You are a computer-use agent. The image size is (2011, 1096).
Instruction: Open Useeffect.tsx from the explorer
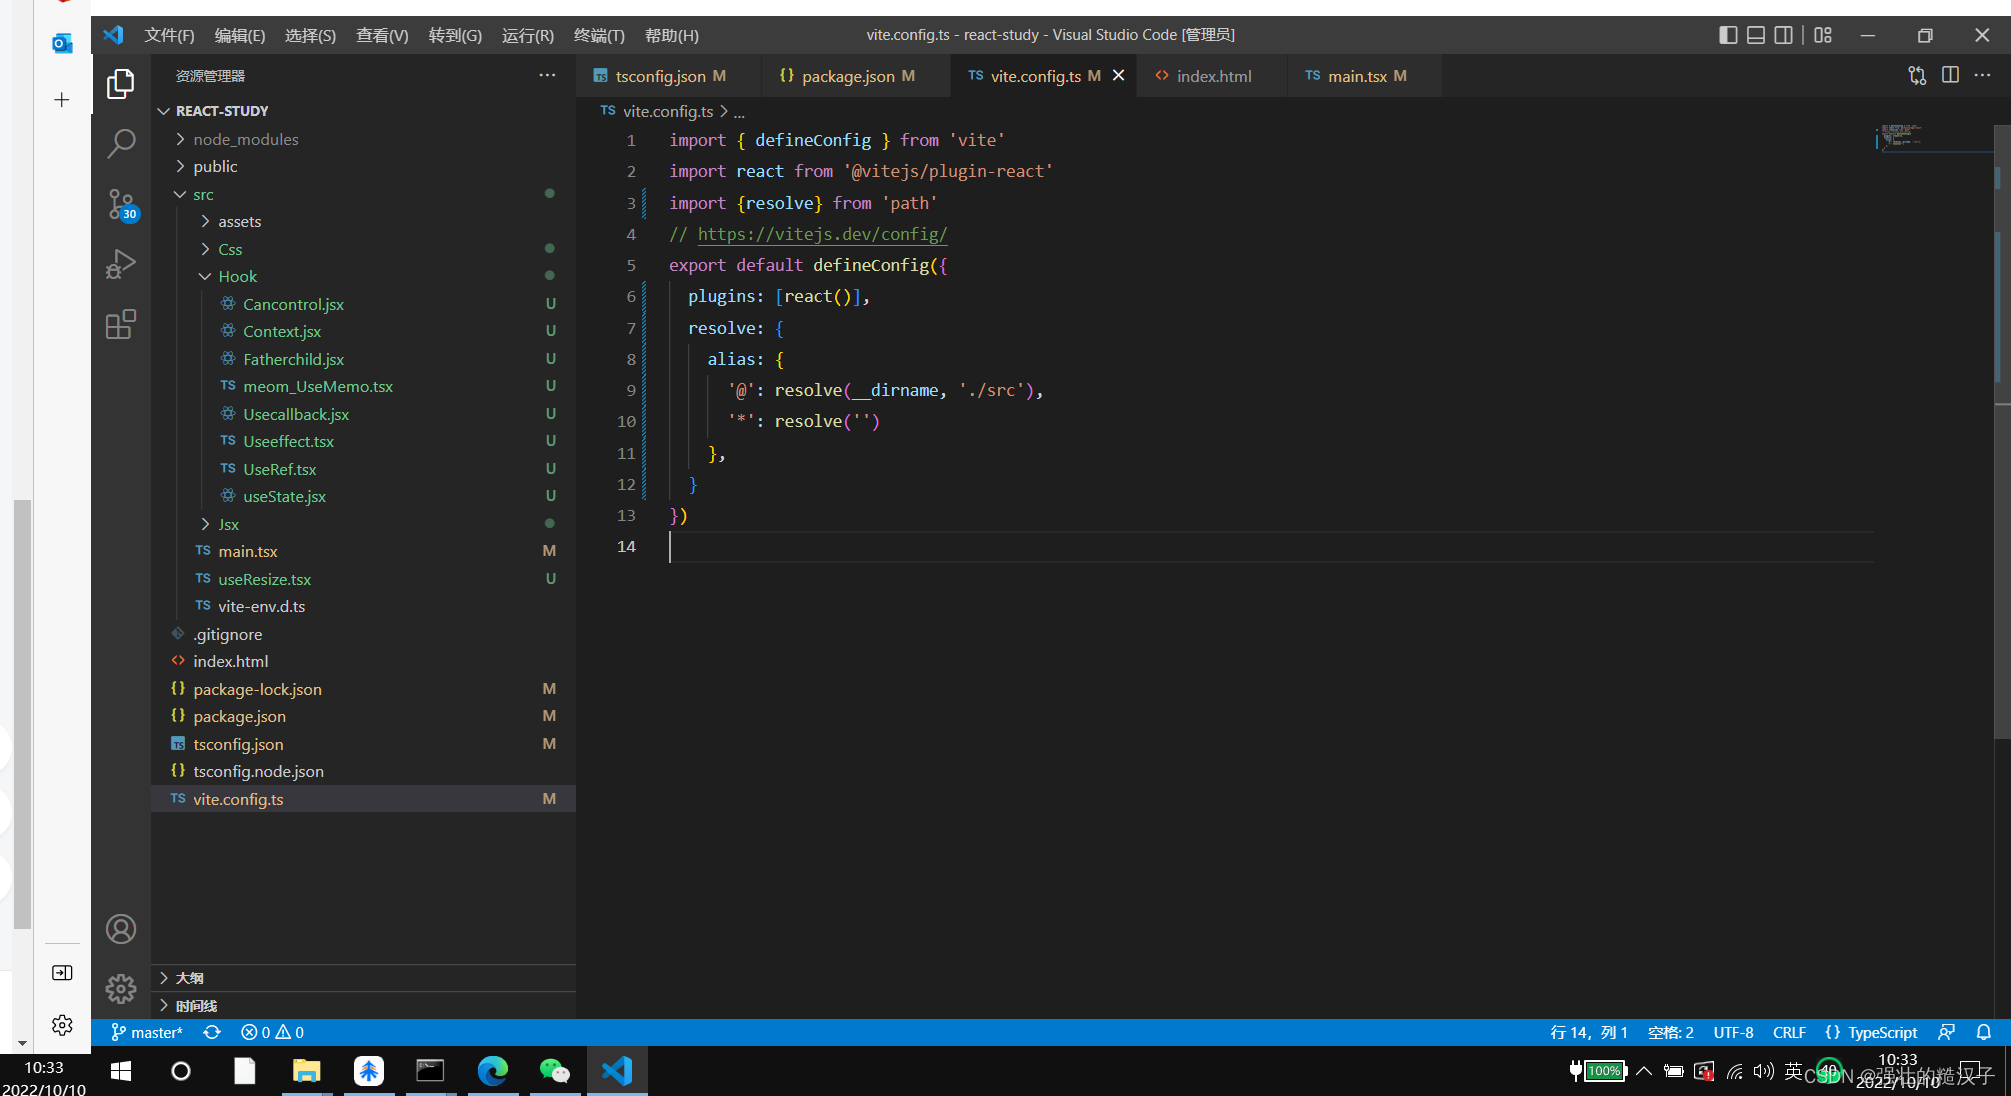click(289, 441)
